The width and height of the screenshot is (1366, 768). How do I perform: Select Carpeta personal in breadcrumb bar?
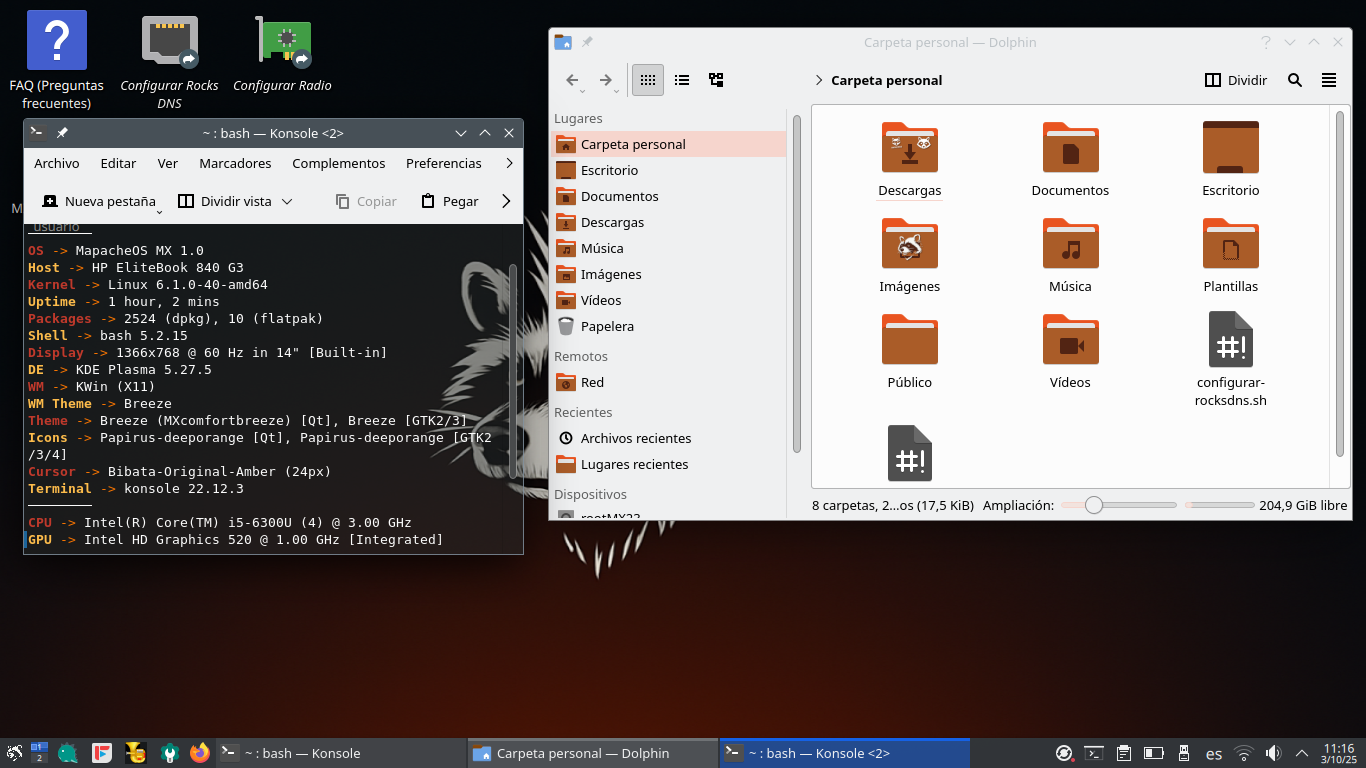click(887, 80)
